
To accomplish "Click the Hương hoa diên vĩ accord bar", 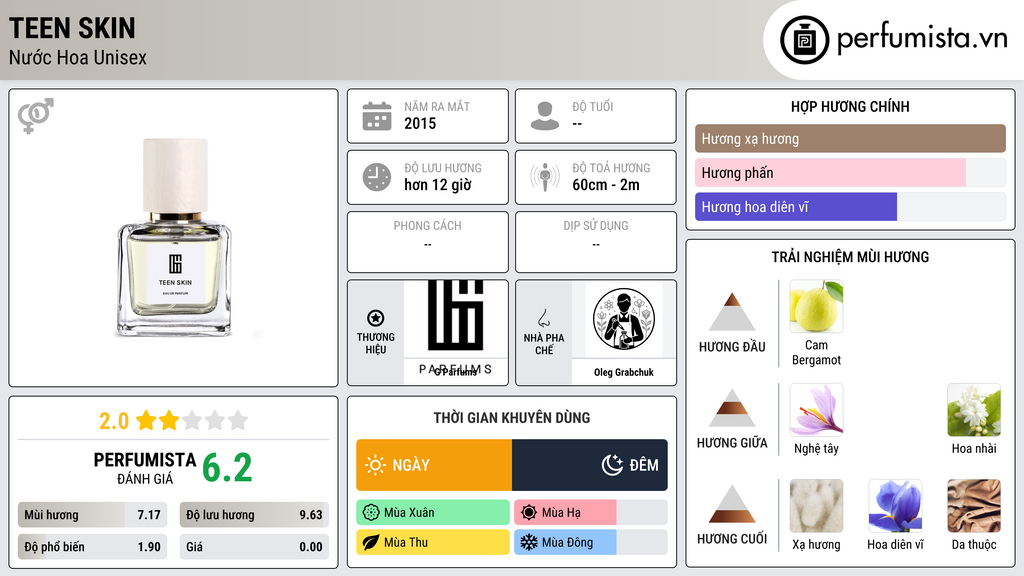I will 850,206.
